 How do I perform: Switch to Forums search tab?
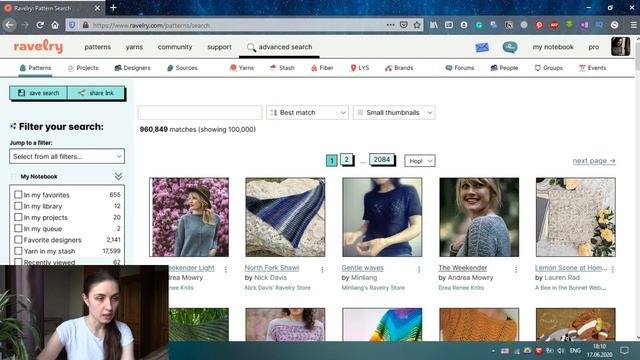click(460, 68)
